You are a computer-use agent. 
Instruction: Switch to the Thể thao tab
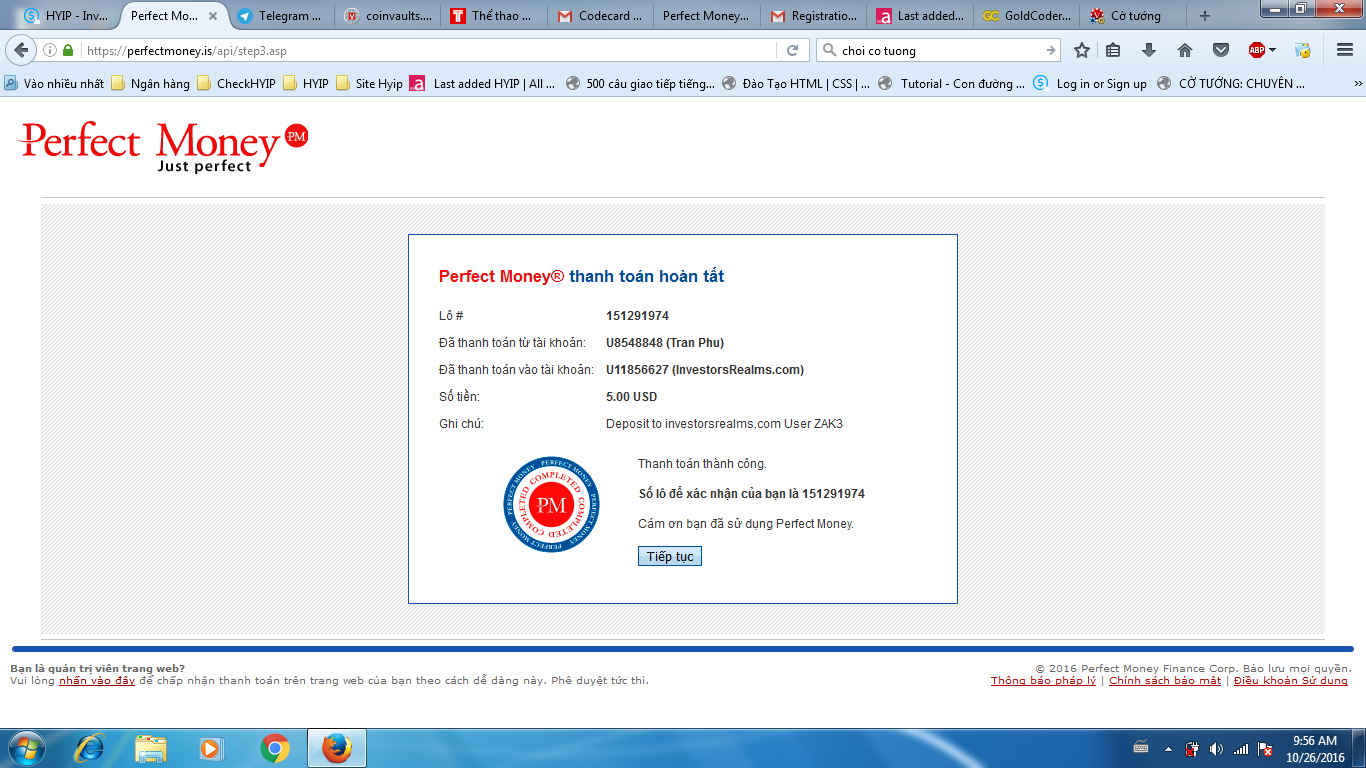click(x=495, y=16)
